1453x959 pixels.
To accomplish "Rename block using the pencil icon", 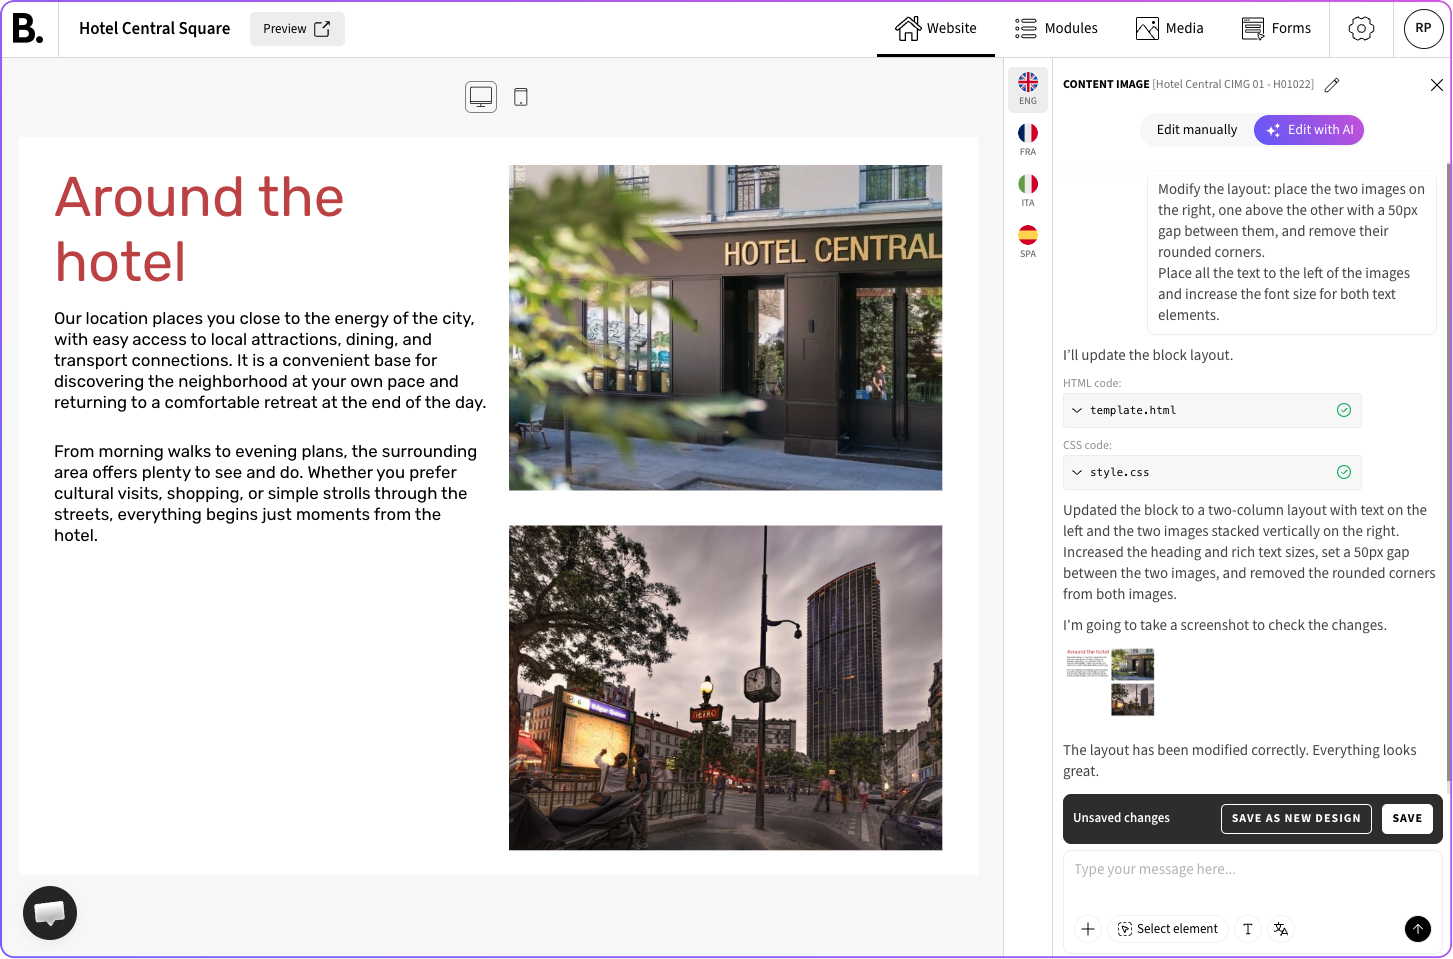I will click(x=1332, y=85).
